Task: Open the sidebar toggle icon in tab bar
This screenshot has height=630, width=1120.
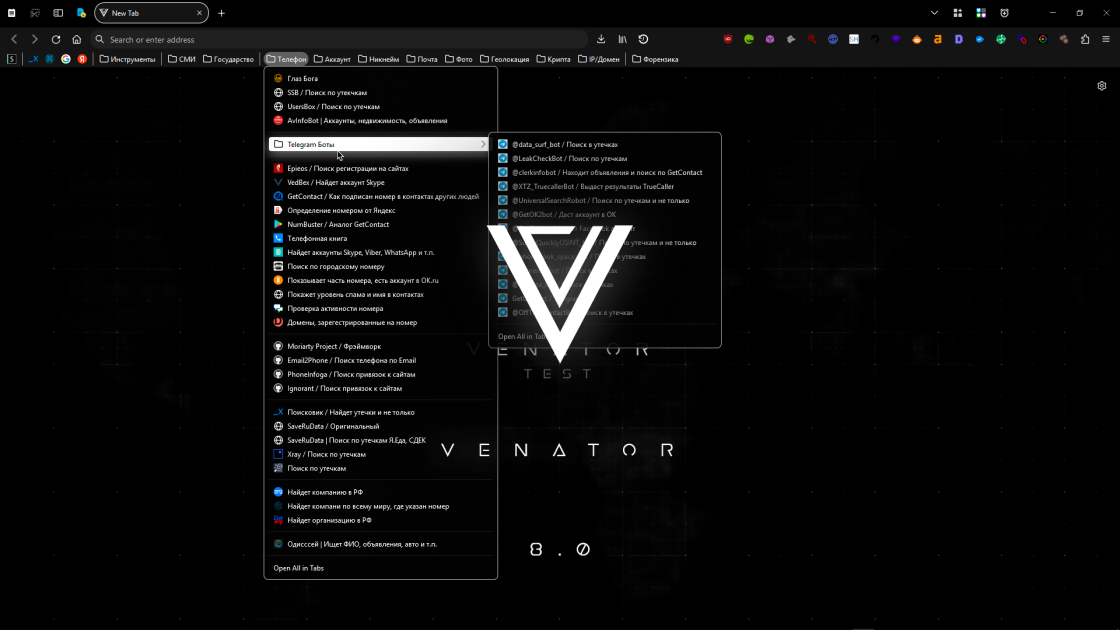Action: click(x=58, y=13)
